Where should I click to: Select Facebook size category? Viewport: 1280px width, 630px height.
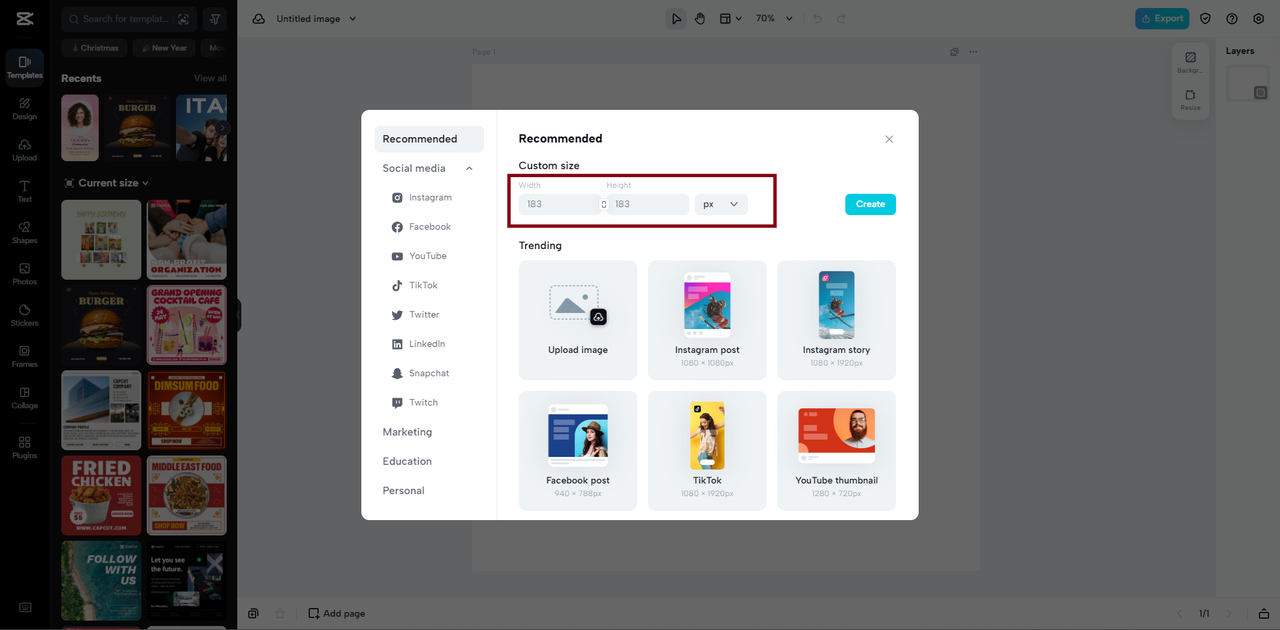(x=421, y=227)
